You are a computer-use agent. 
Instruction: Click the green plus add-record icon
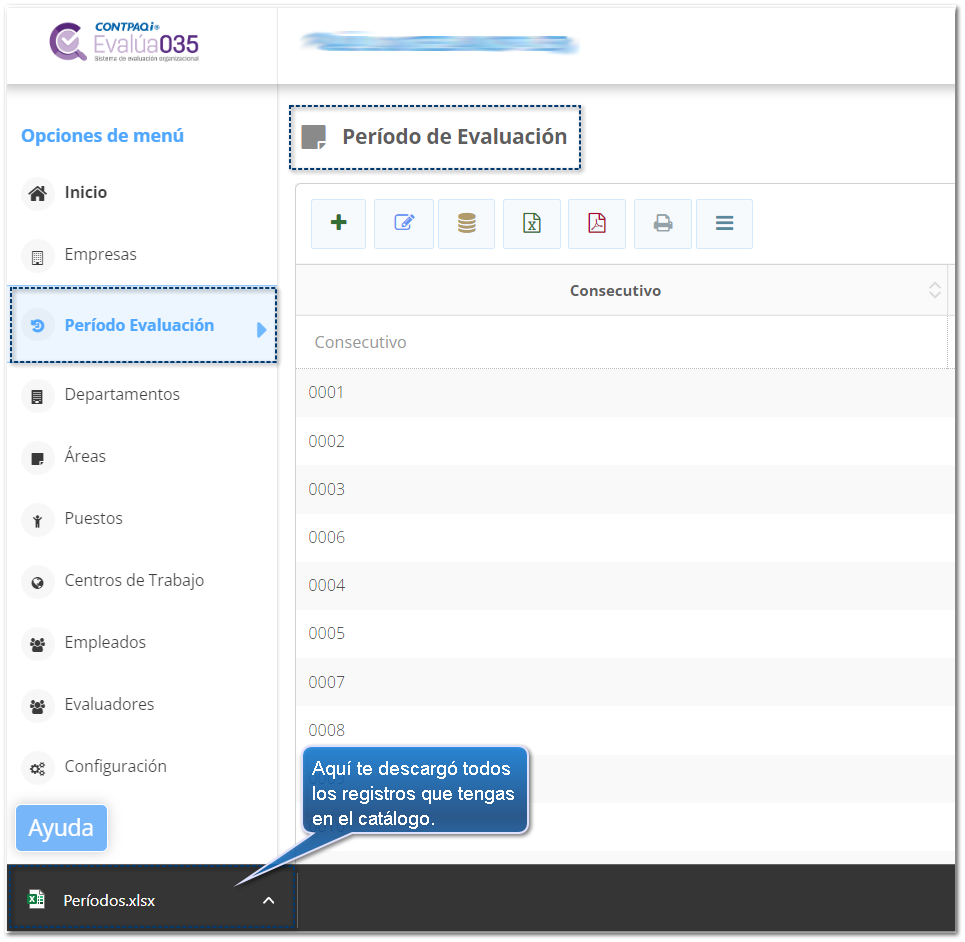(x=338, y=223)
